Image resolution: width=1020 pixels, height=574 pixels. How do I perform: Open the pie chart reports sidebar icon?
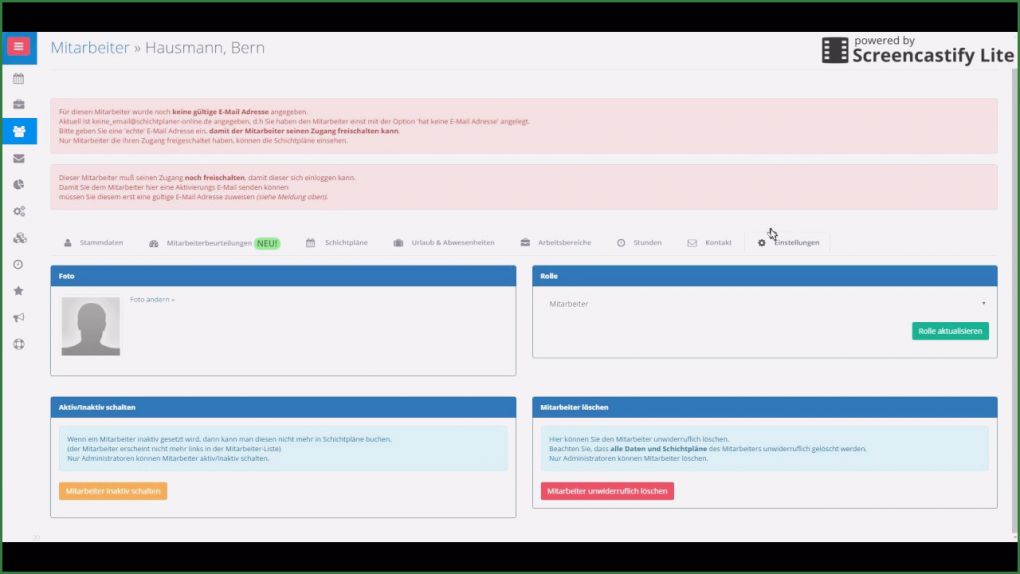click(x=18, y=185)
